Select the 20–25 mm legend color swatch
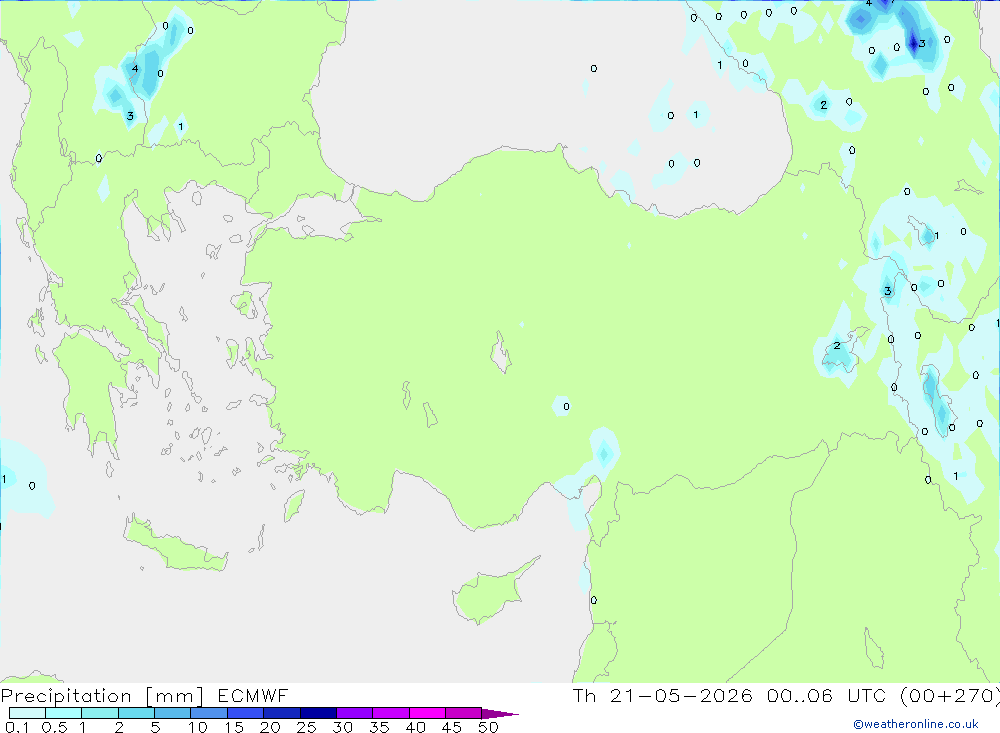This screenshot has width=1000, height=733. (x=282, y=713)
